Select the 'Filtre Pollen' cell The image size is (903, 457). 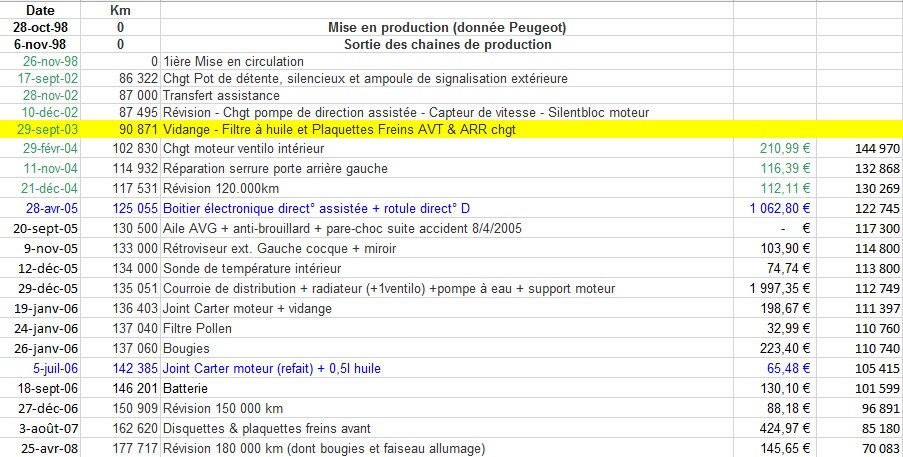click(197, 328)
